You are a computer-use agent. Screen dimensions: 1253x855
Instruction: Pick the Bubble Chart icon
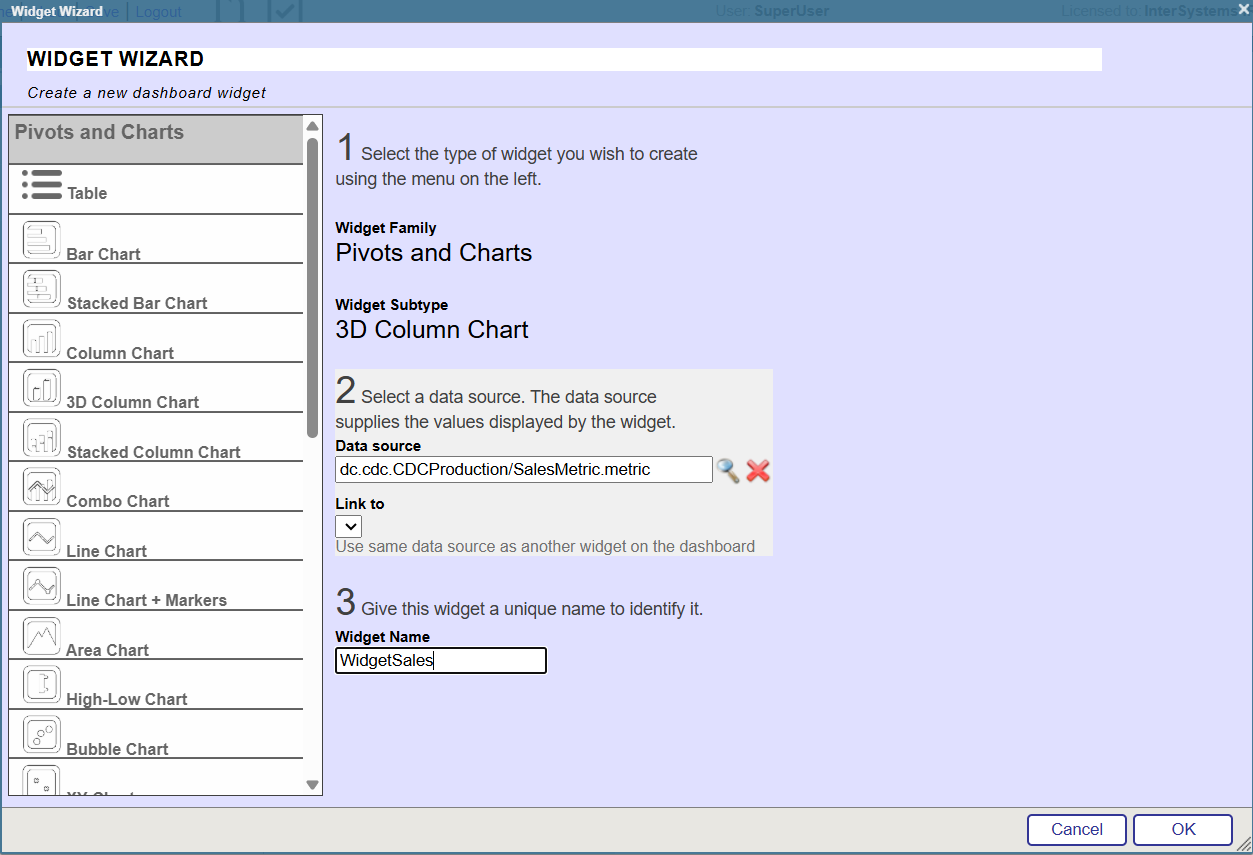[x=41, y=735]
